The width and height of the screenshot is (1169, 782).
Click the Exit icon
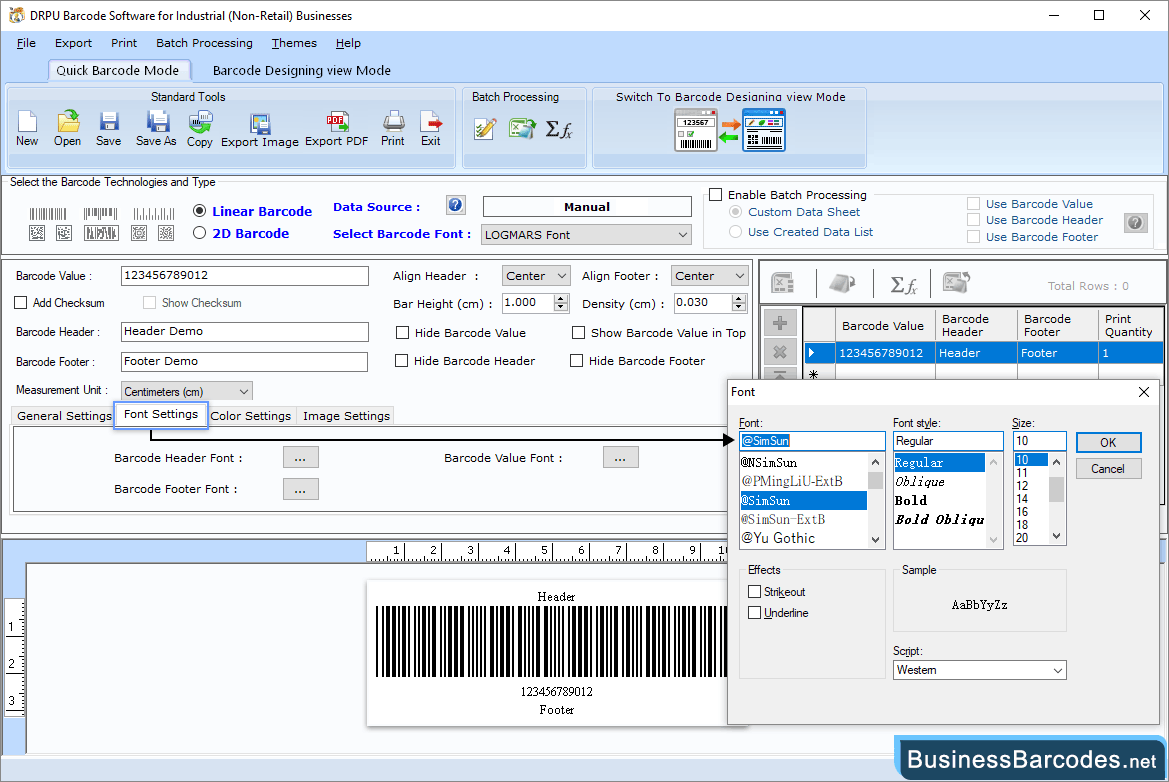[431, 122]
